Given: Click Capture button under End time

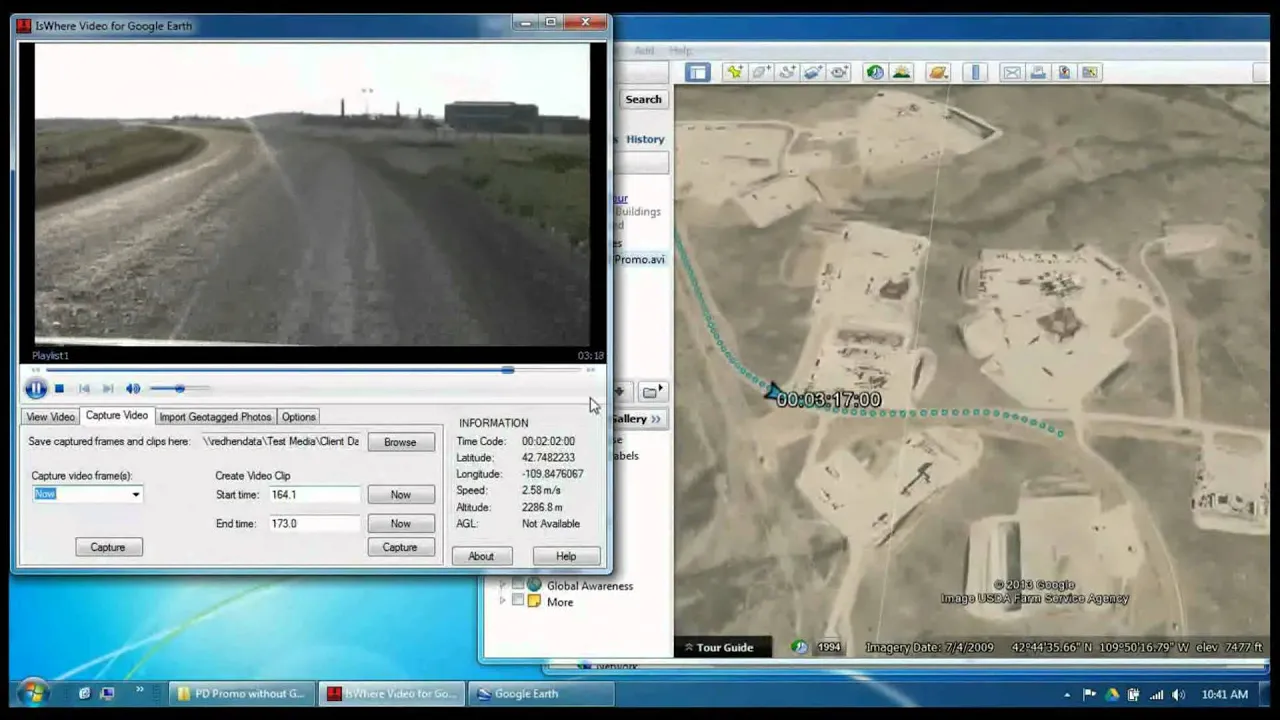Looking at the screenshot, I should (x=400, y=547).
